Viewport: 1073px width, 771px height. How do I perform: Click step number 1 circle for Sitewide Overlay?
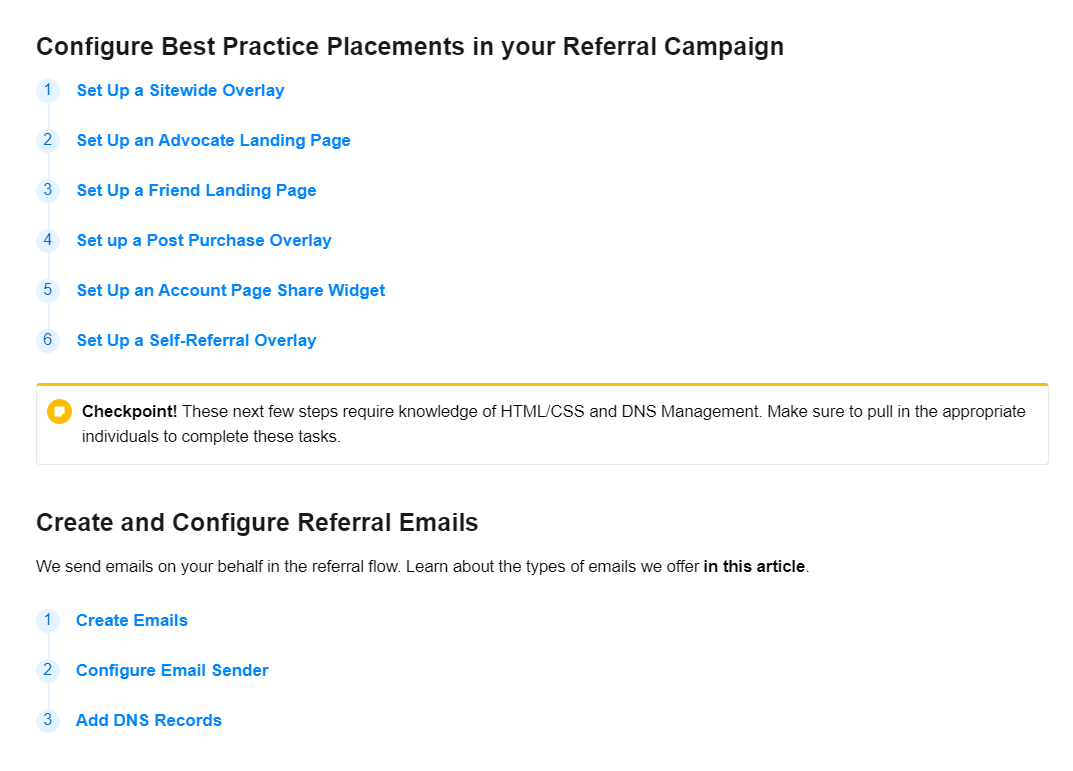[48, 90]
